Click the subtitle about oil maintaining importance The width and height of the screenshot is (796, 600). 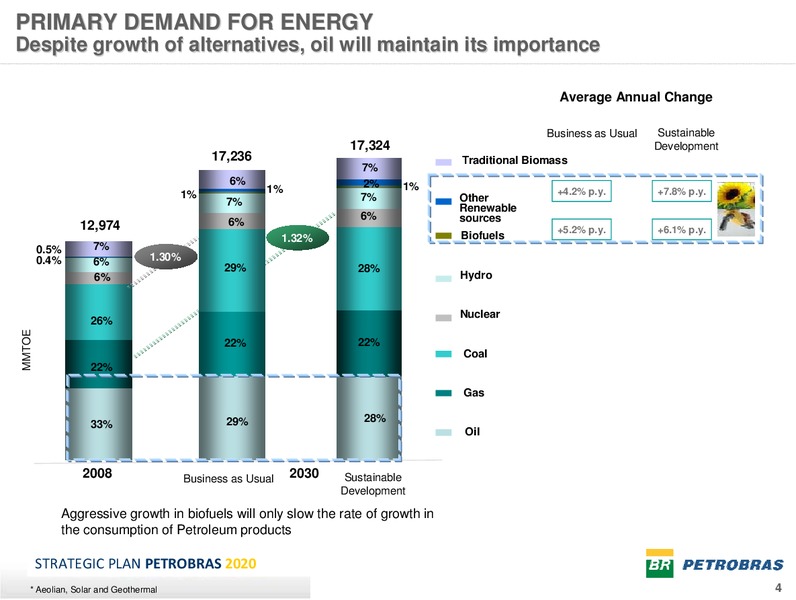coord(308,45)
